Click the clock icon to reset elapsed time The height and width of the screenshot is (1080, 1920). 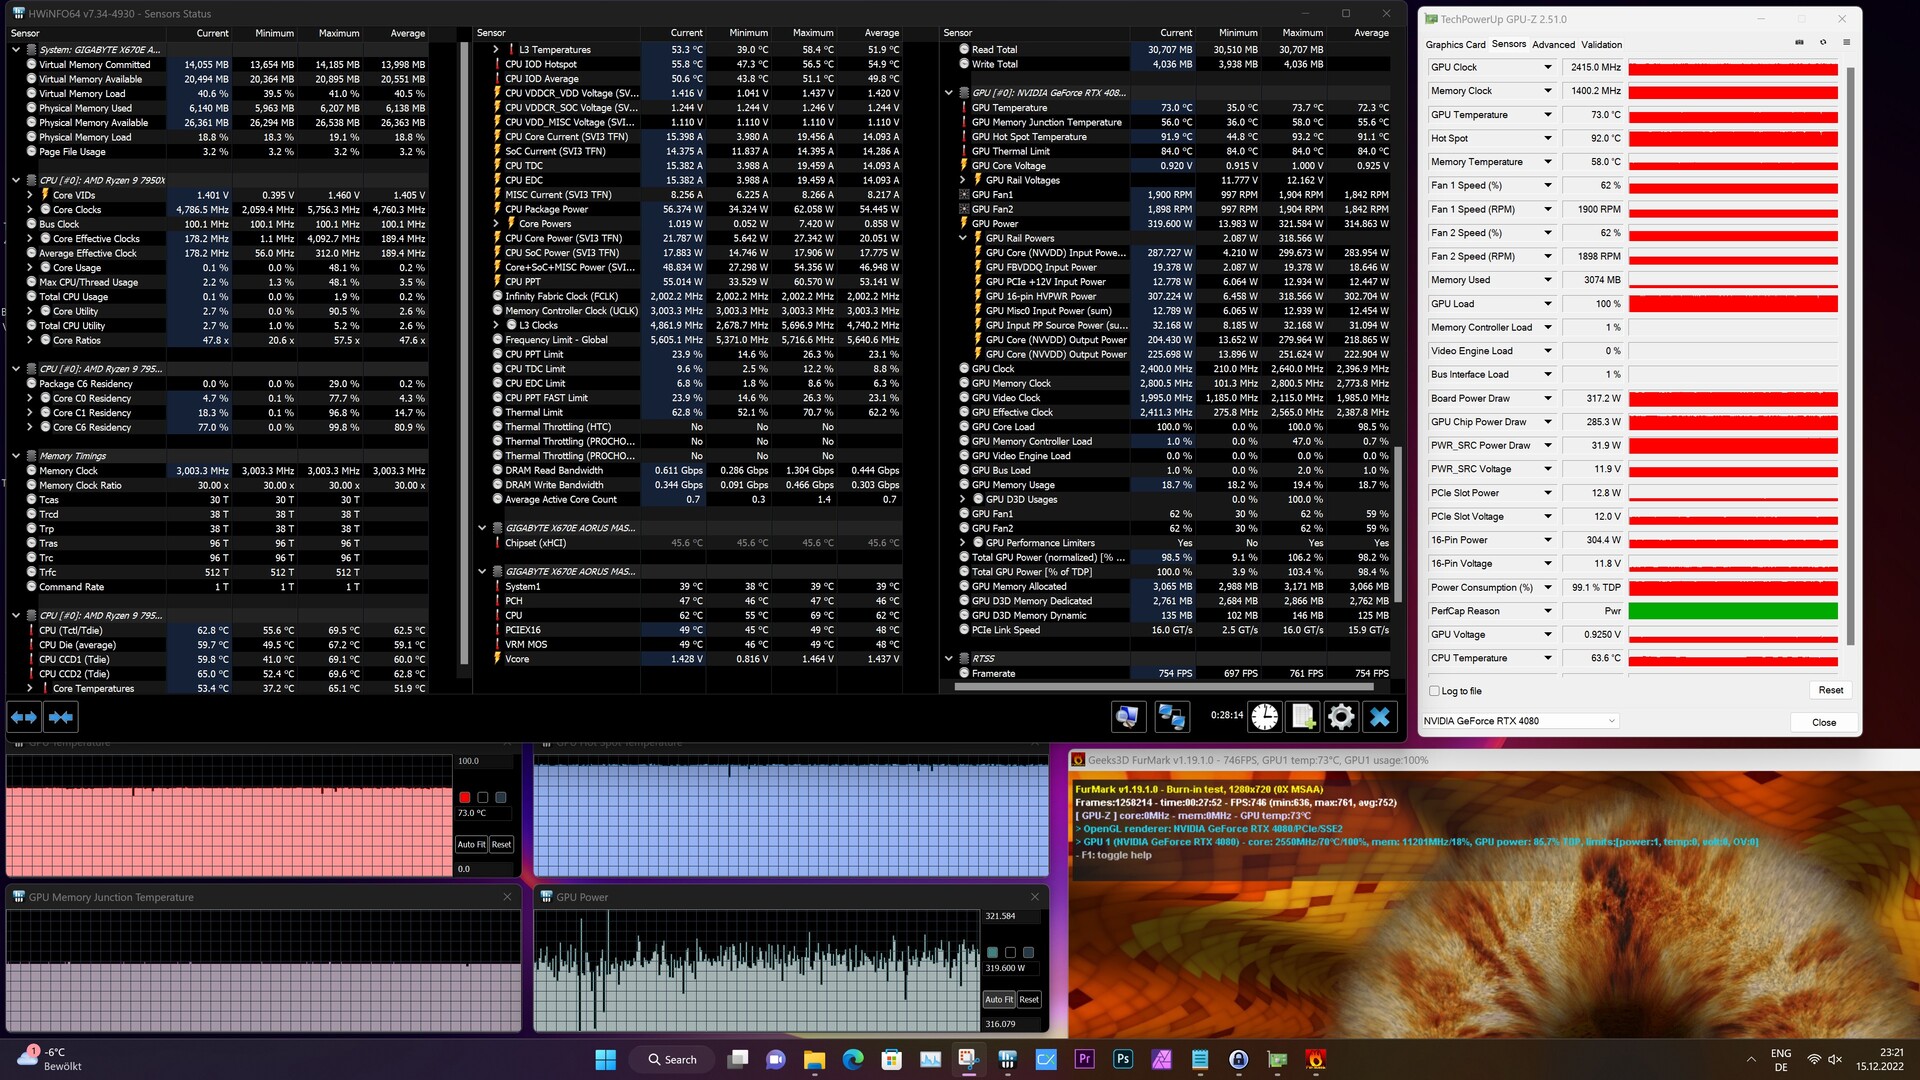pos(1265,716)
